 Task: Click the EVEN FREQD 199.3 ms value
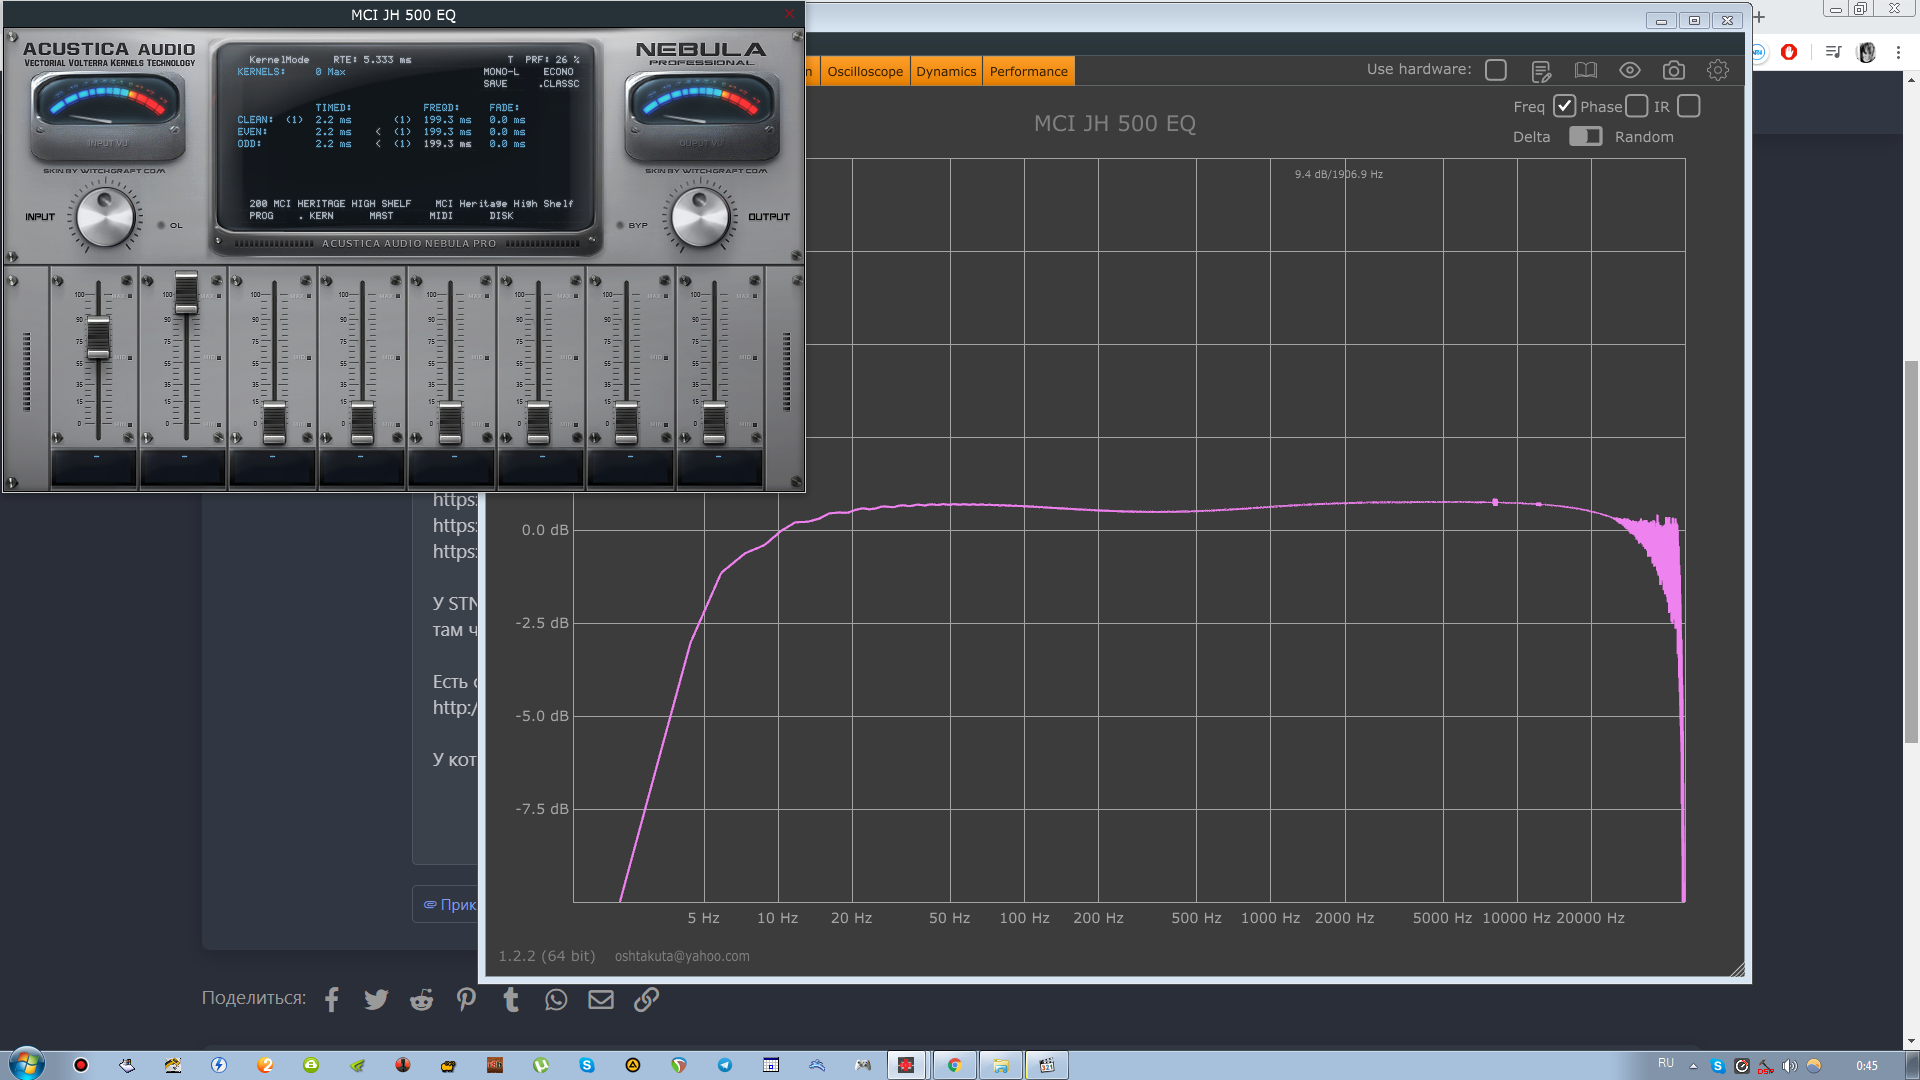[447, 132]
